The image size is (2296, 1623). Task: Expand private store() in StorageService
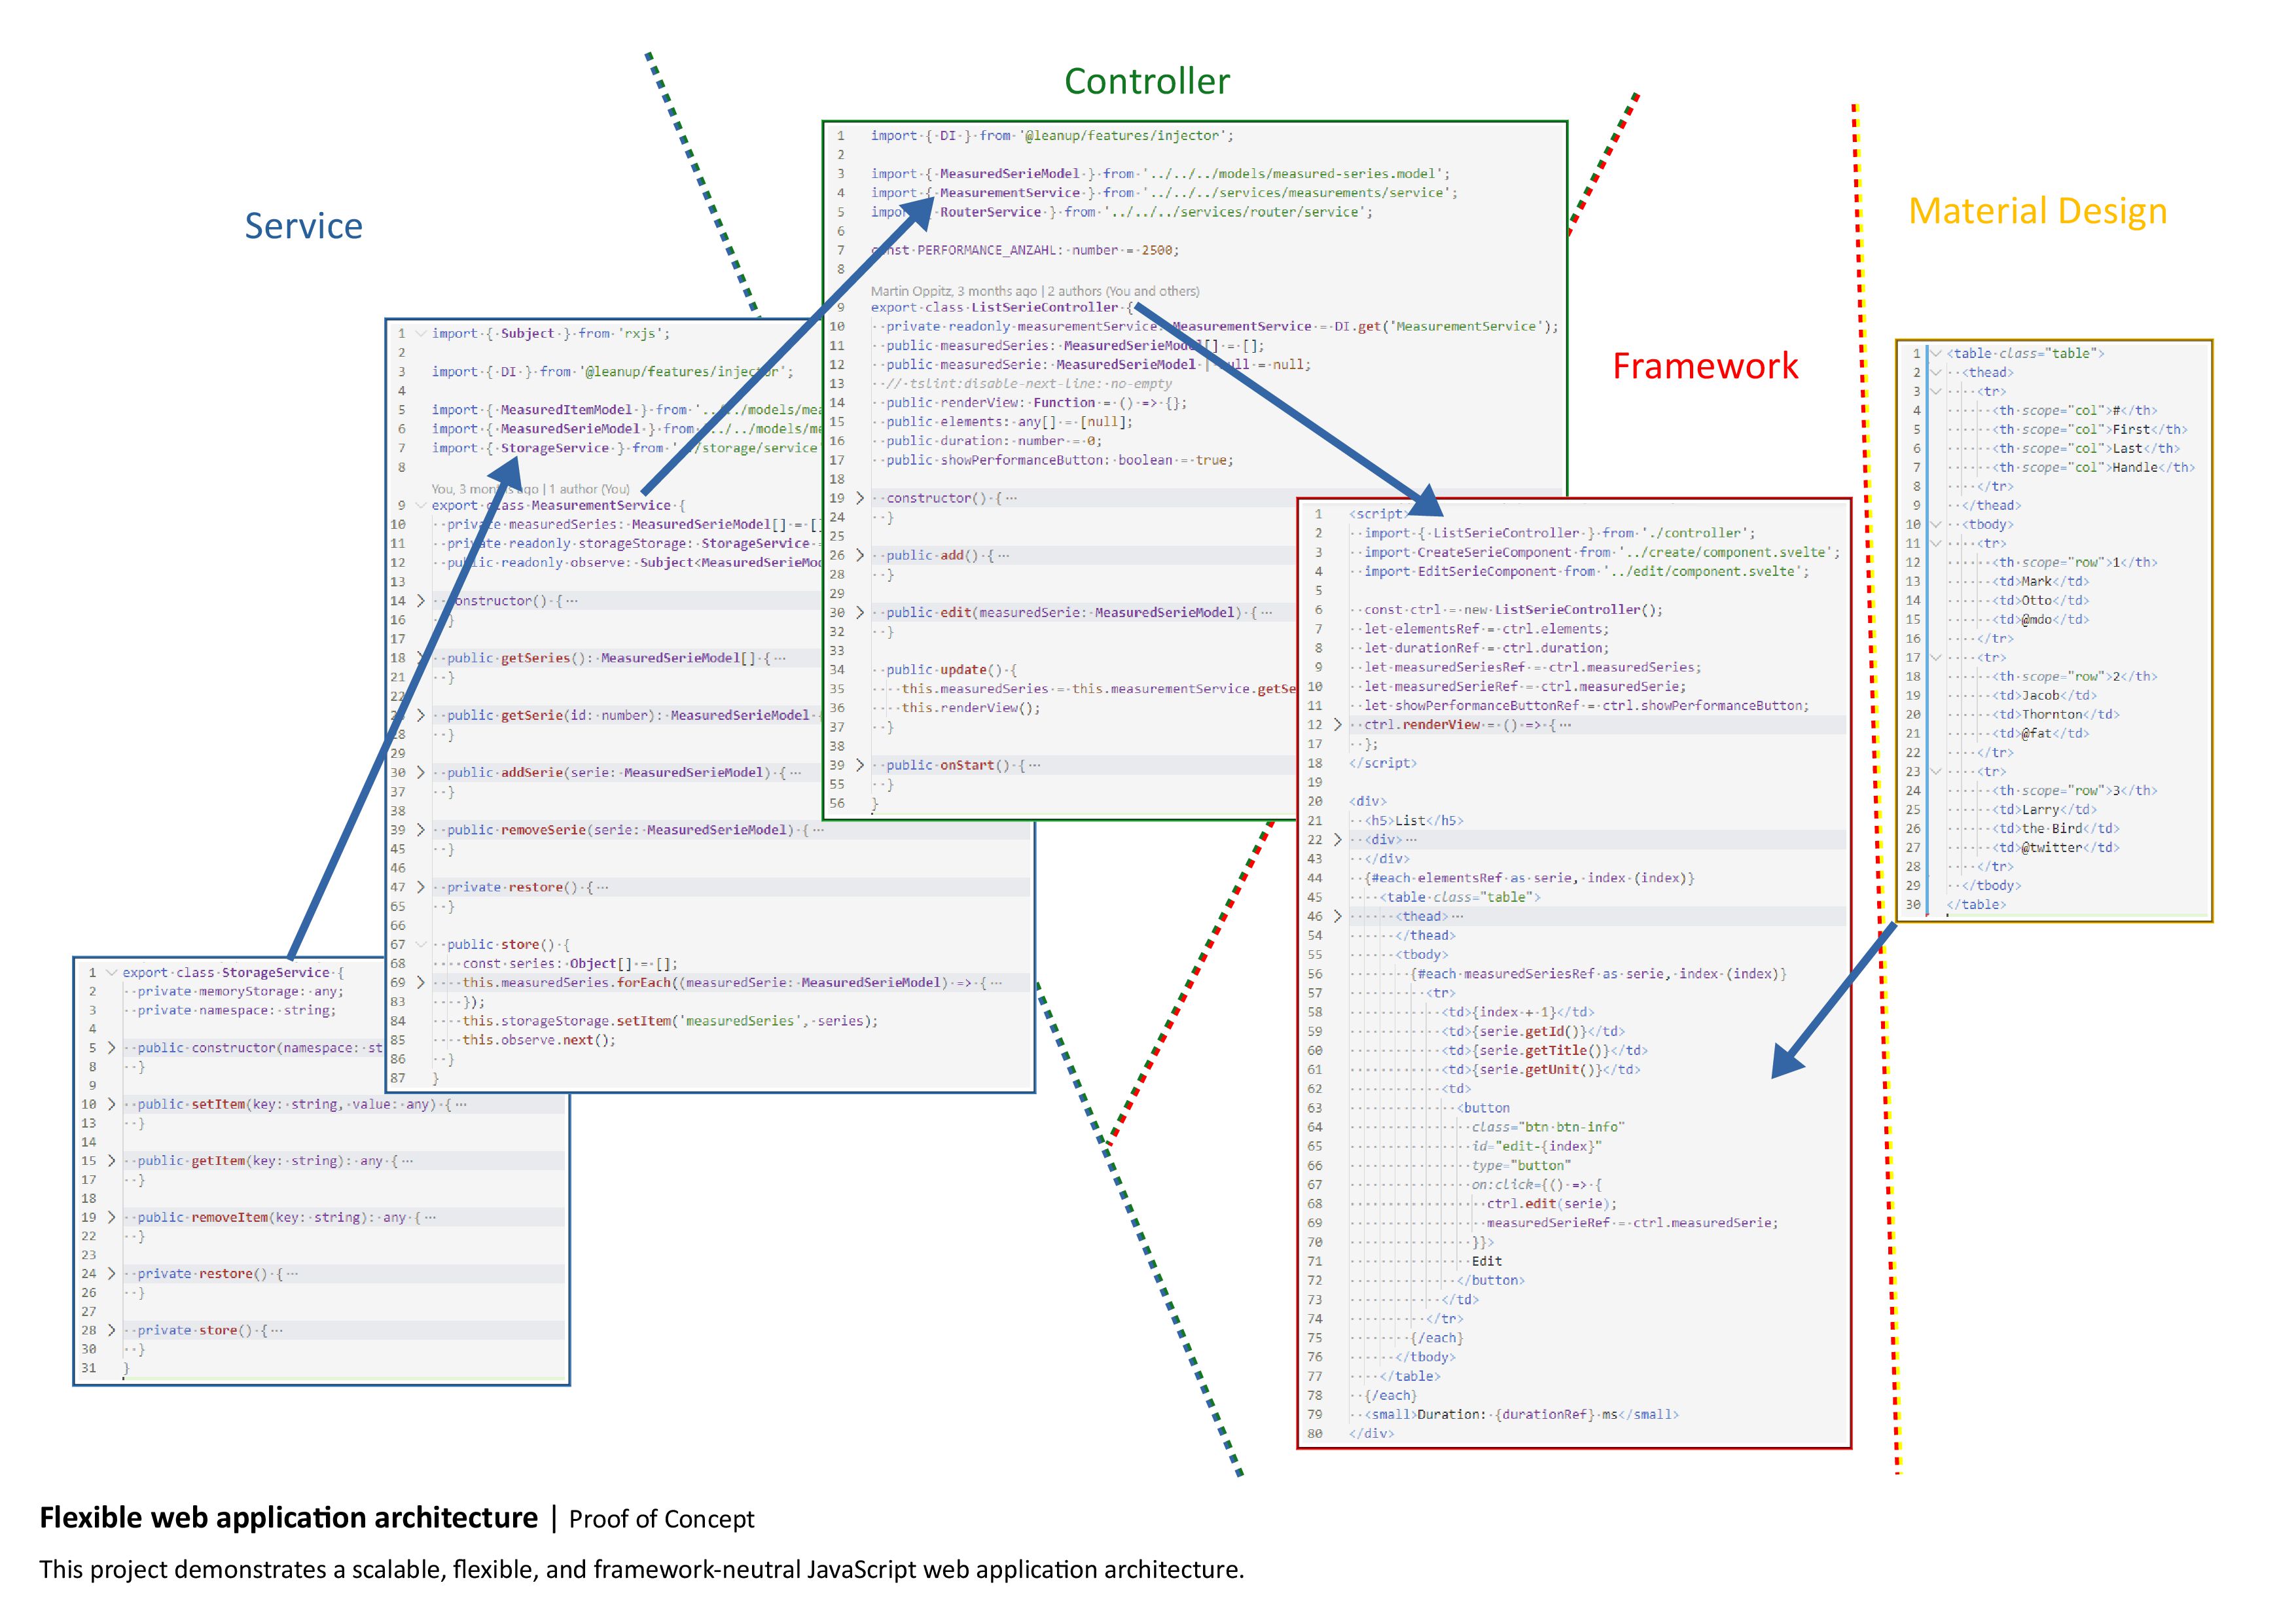point(111,1330)
